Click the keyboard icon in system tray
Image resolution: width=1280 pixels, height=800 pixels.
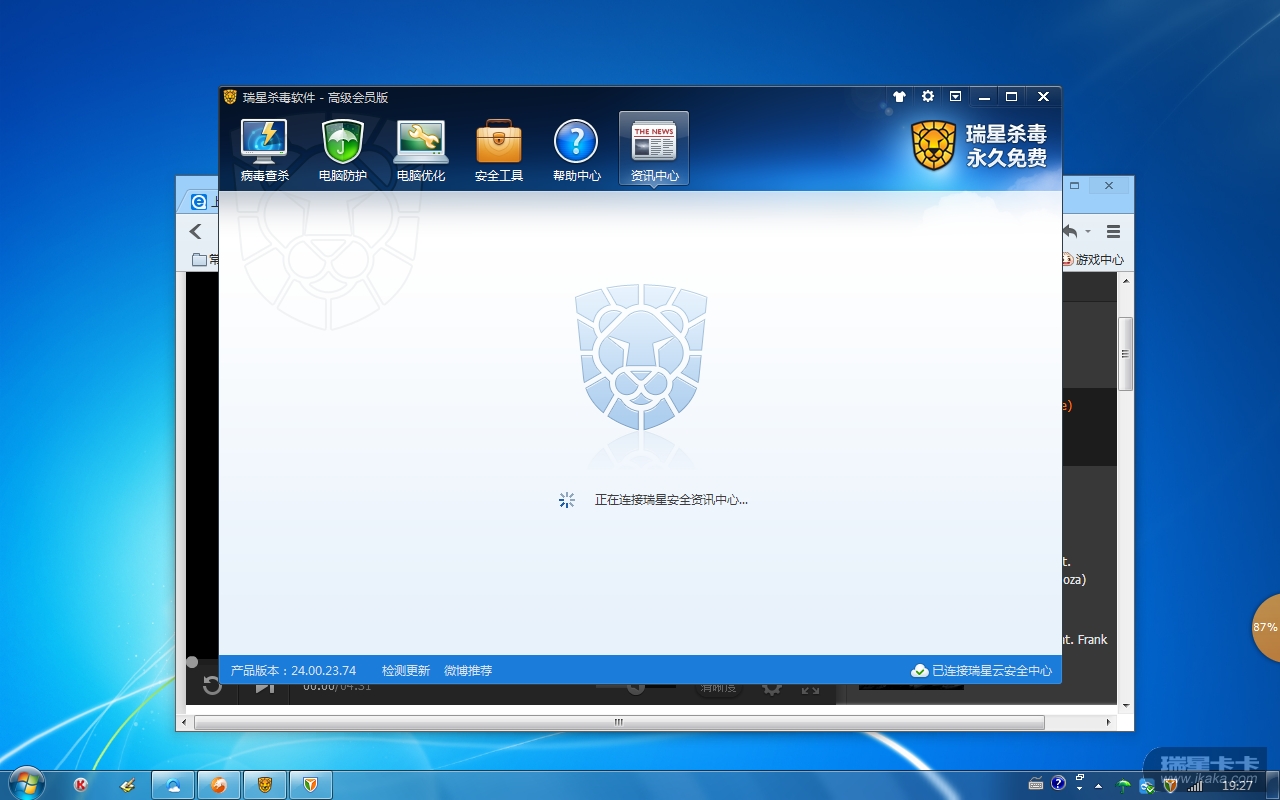point(1036,784)
